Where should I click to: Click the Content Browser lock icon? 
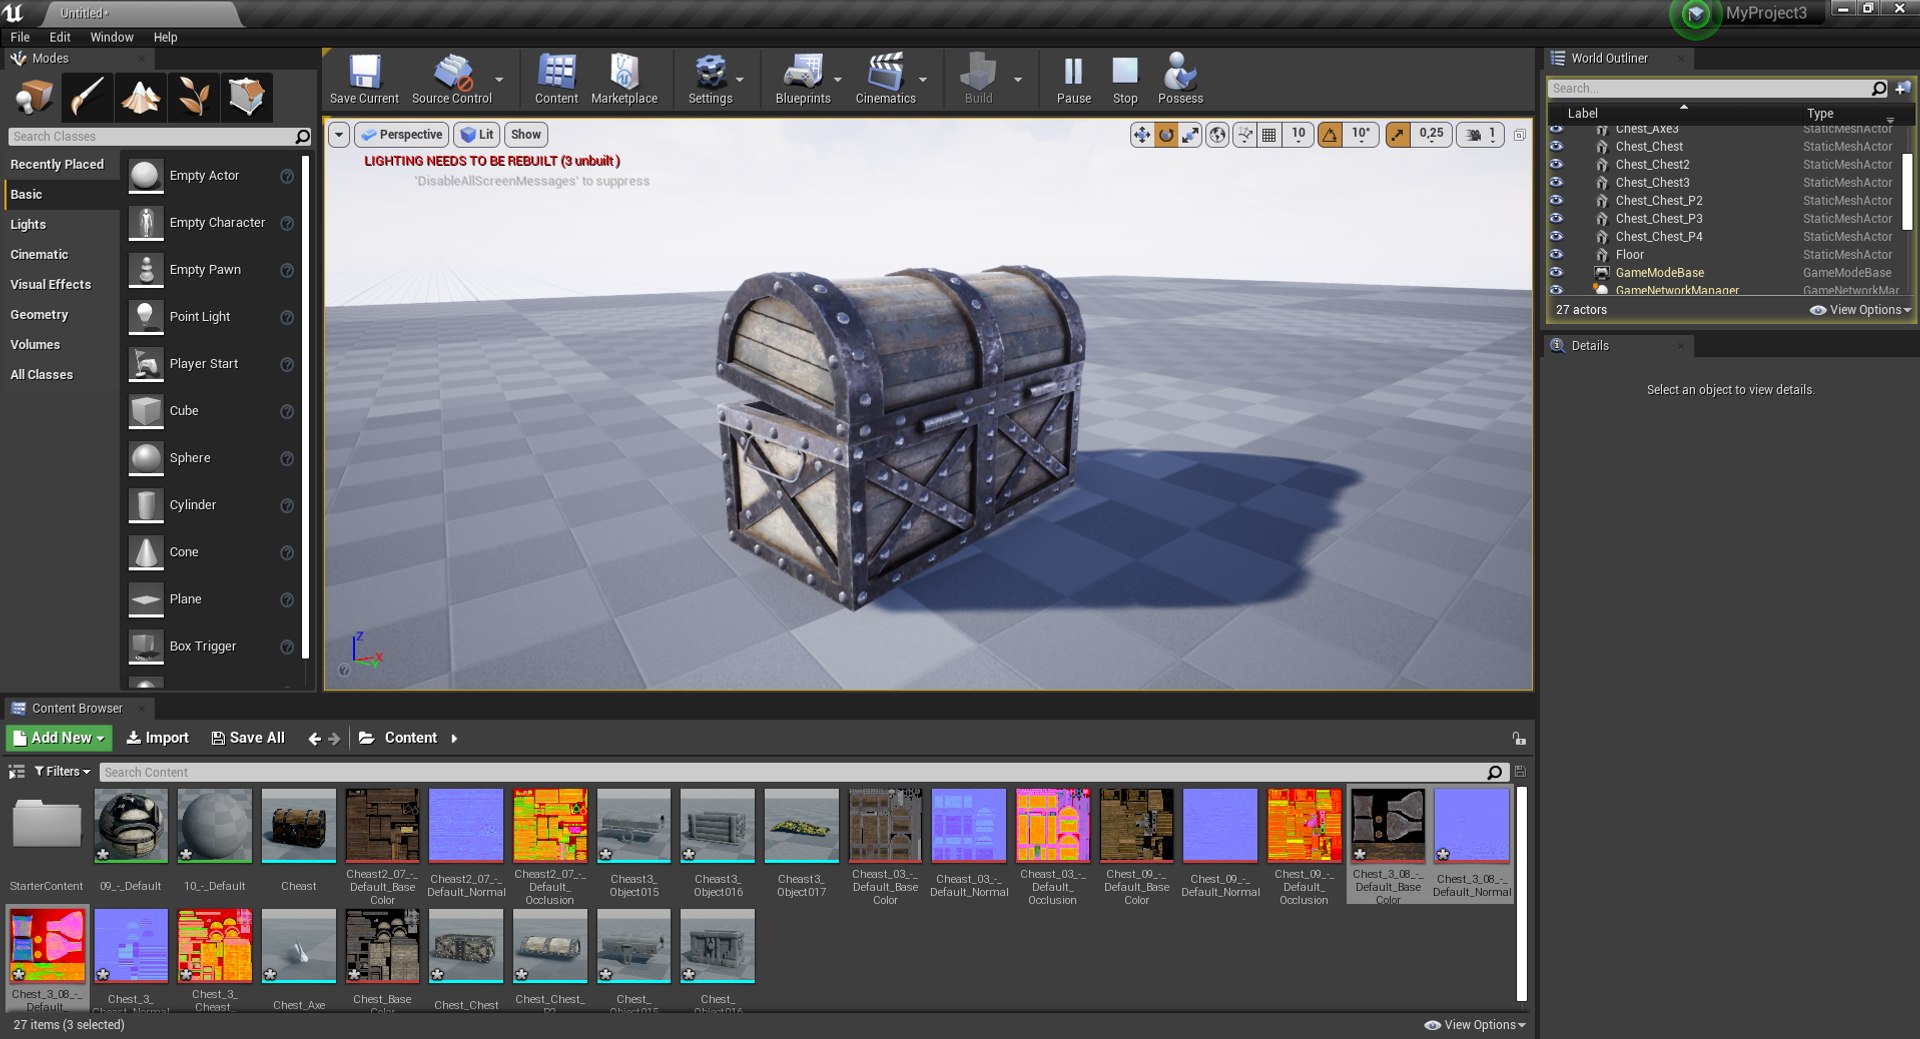coord(1519,739)
